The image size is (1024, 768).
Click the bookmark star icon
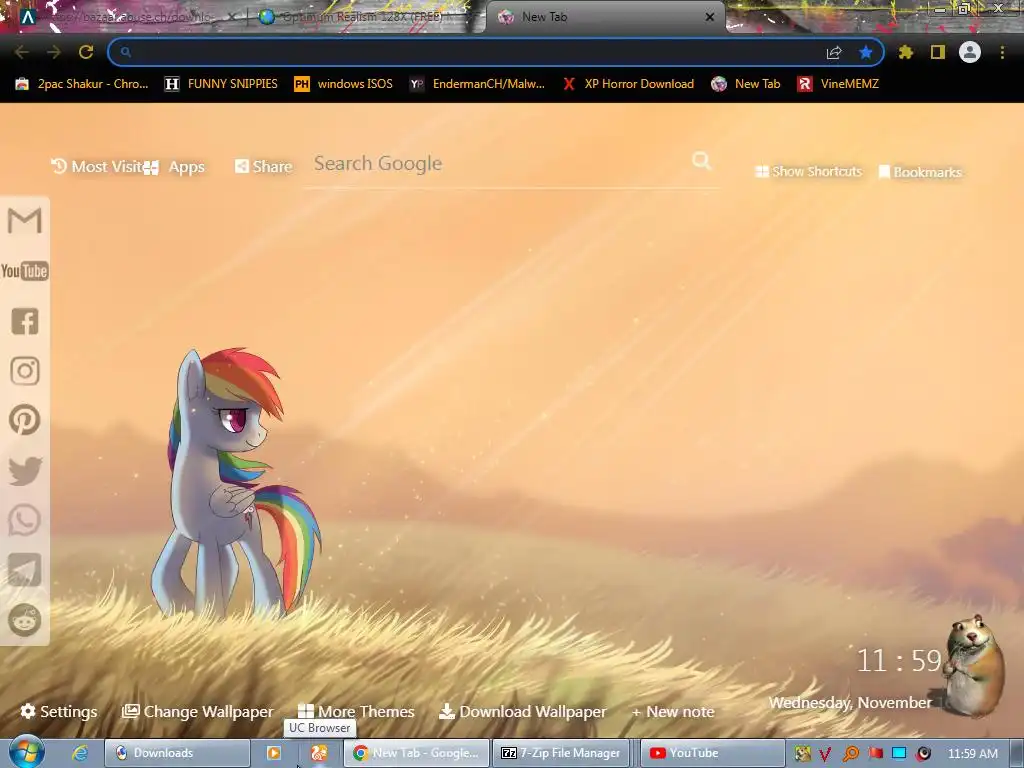click(x=866, y=52)
